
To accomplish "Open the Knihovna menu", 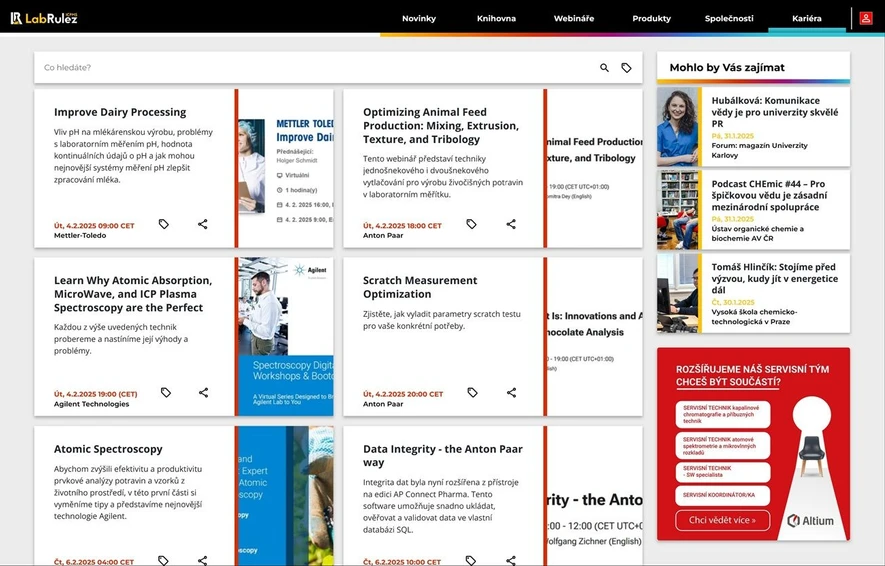I will 496,18.
